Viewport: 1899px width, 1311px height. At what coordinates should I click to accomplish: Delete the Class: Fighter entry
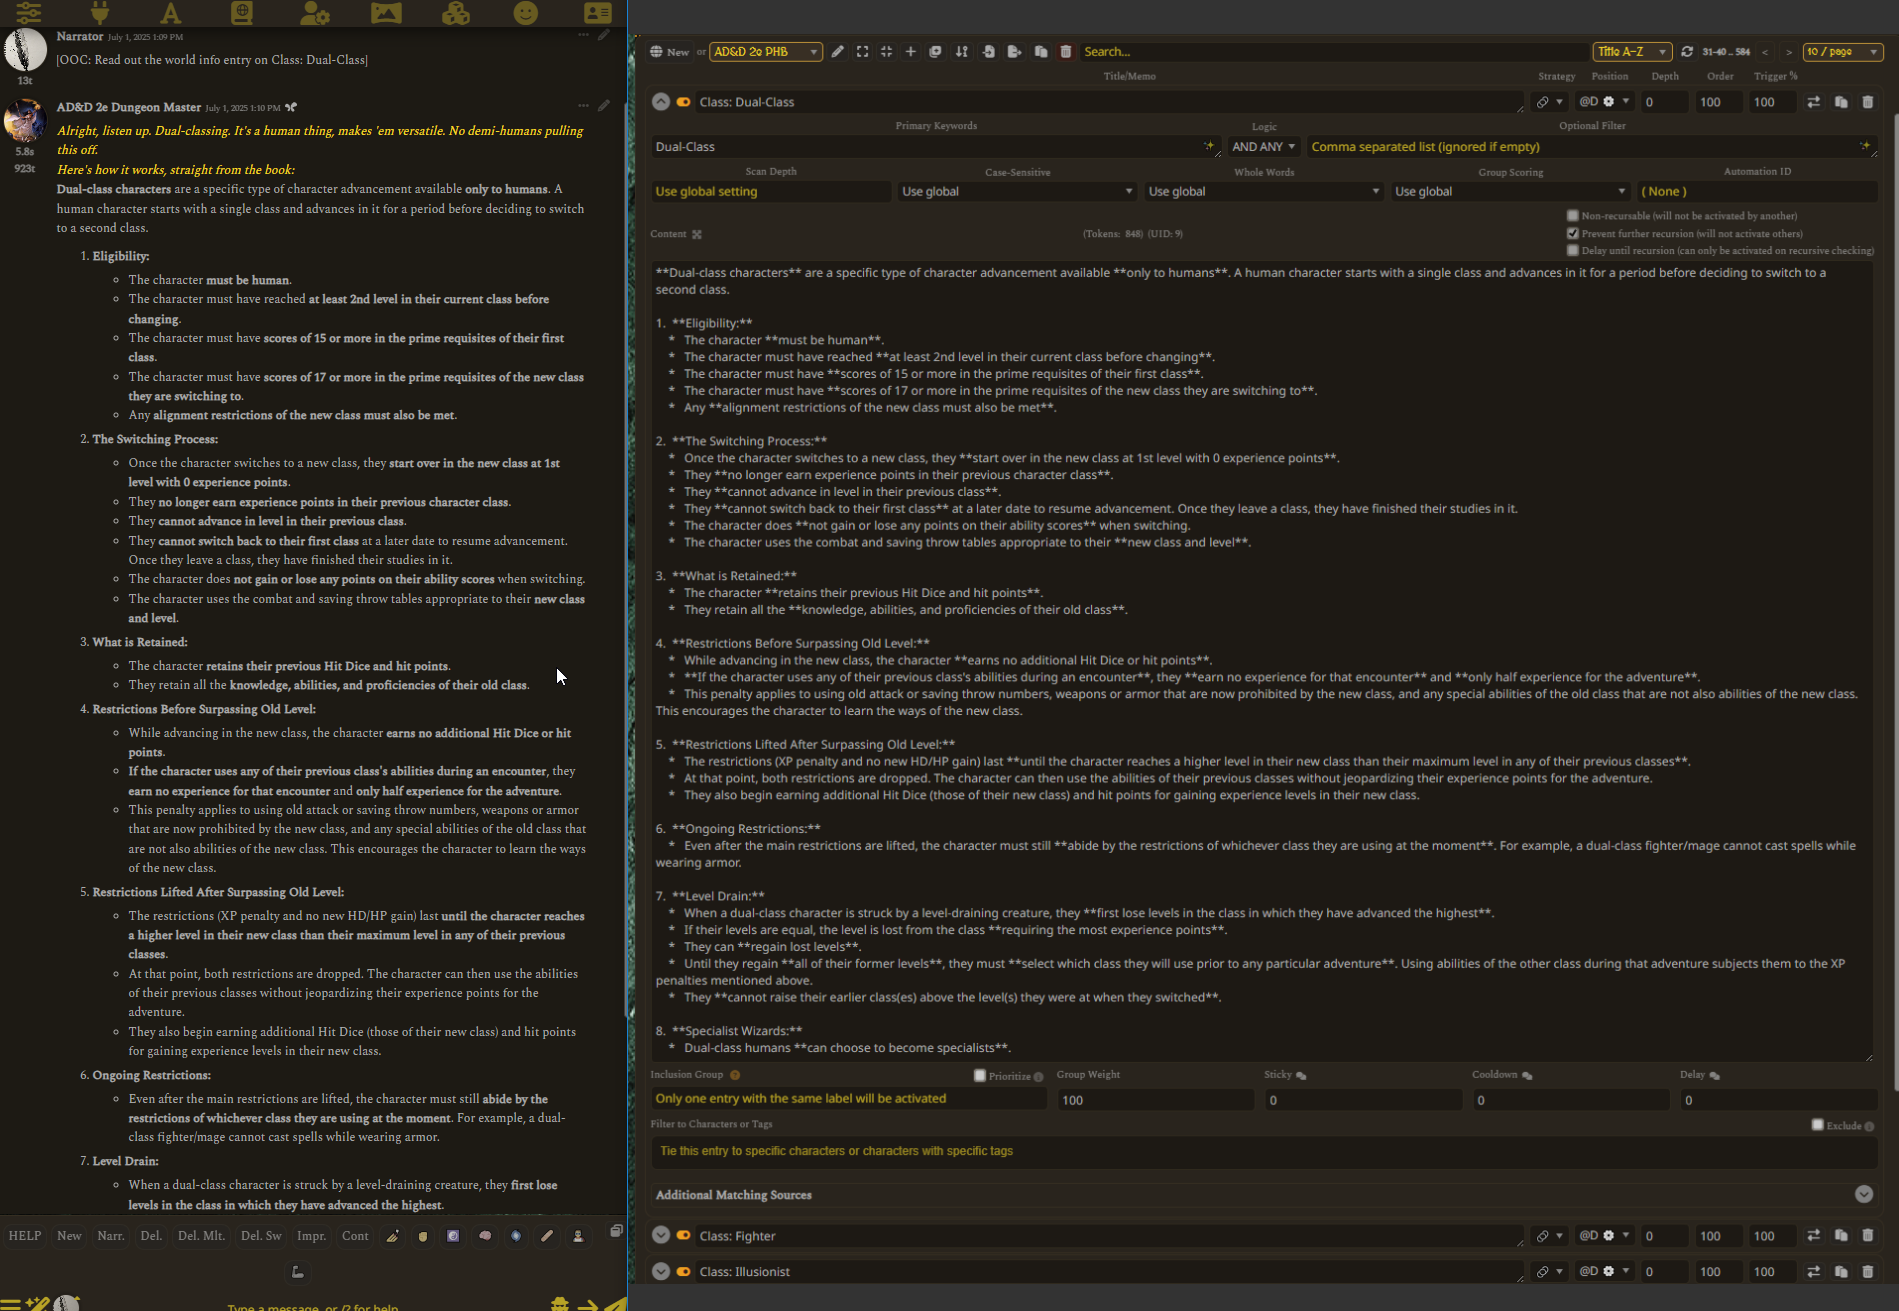tap(1867, 1236)
